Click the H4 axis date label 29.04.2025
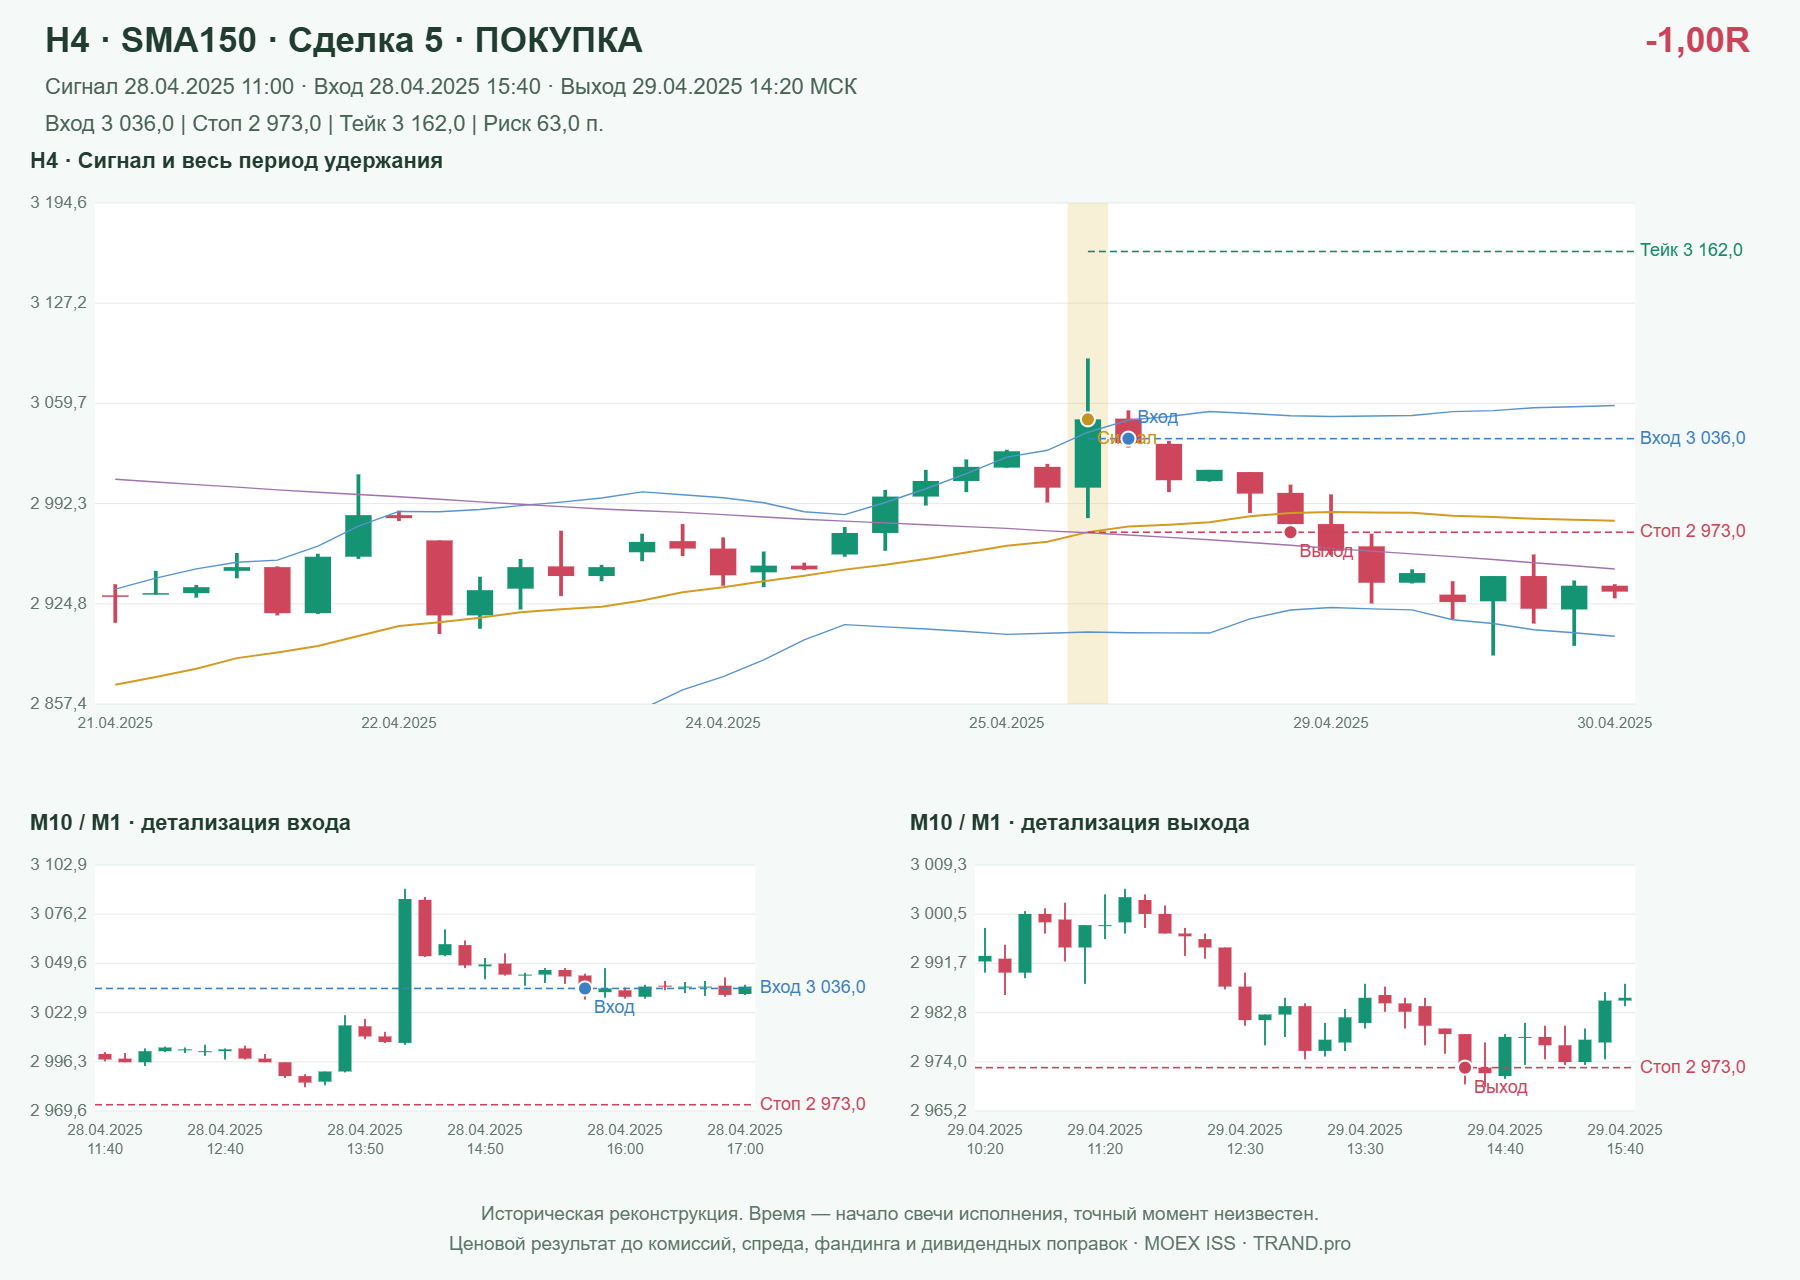1800x1280 pixels. point(1330,723)
